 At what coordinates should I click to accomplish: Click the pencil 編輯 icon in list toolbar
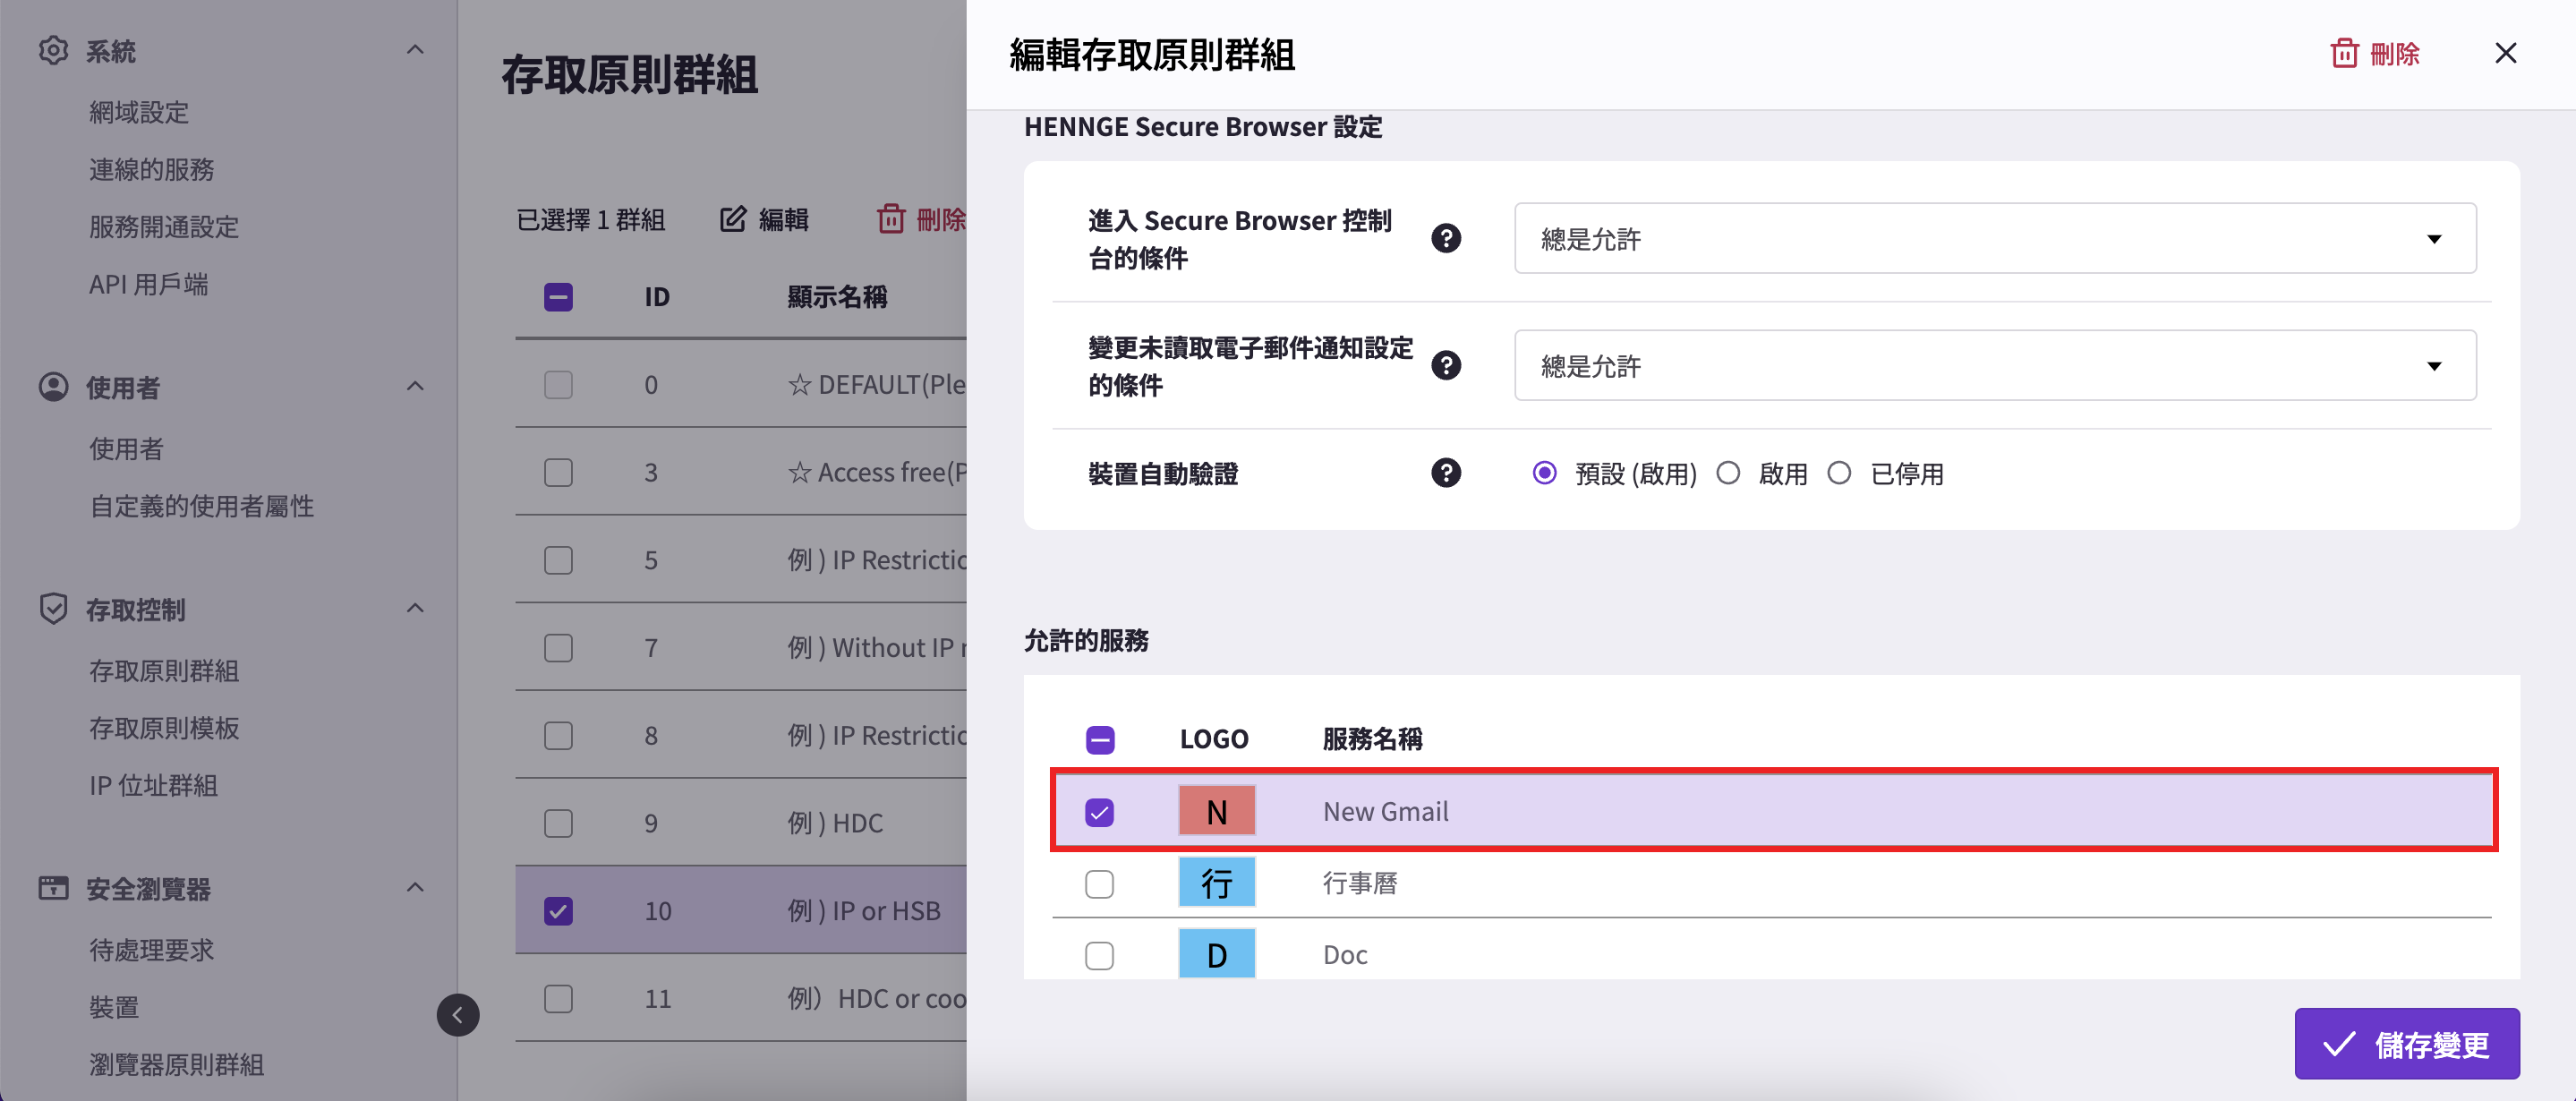[x=733, y=219]
